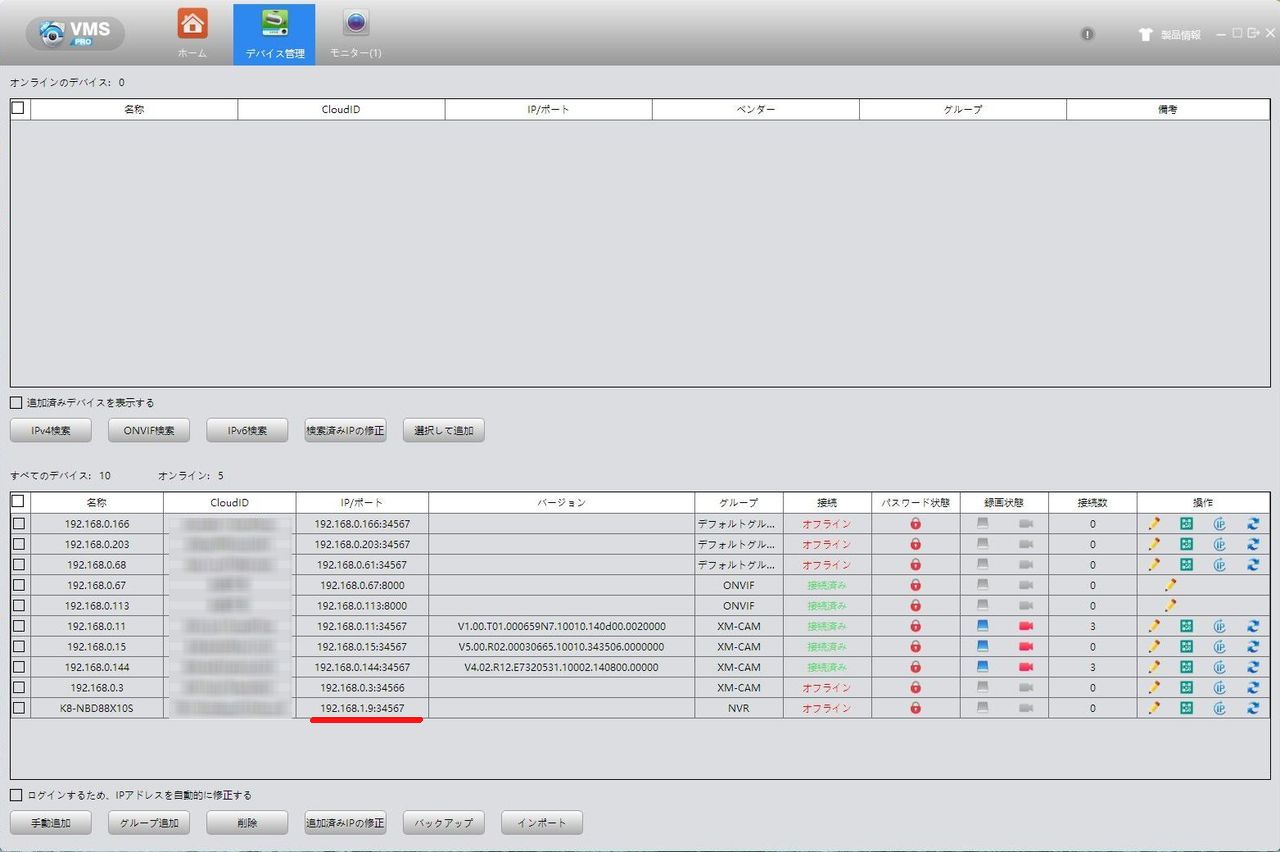Image resolution: width=1280 pixels, height=852 pixels.
Task: Click the logout arrow icon in title bar
Action: 1254,33
